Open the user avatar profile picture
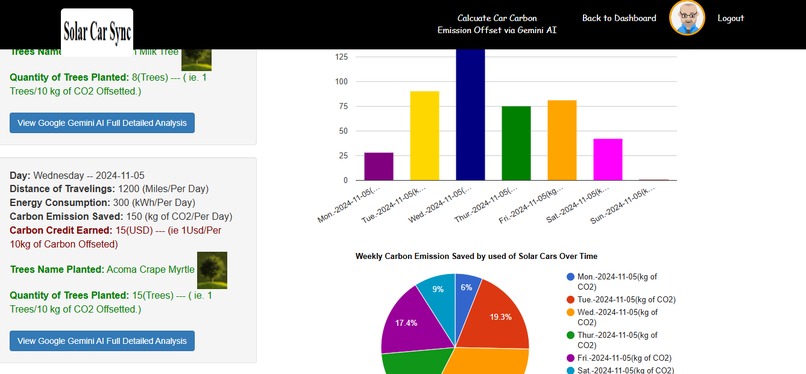Screen dimensions: 806x374 687,17
